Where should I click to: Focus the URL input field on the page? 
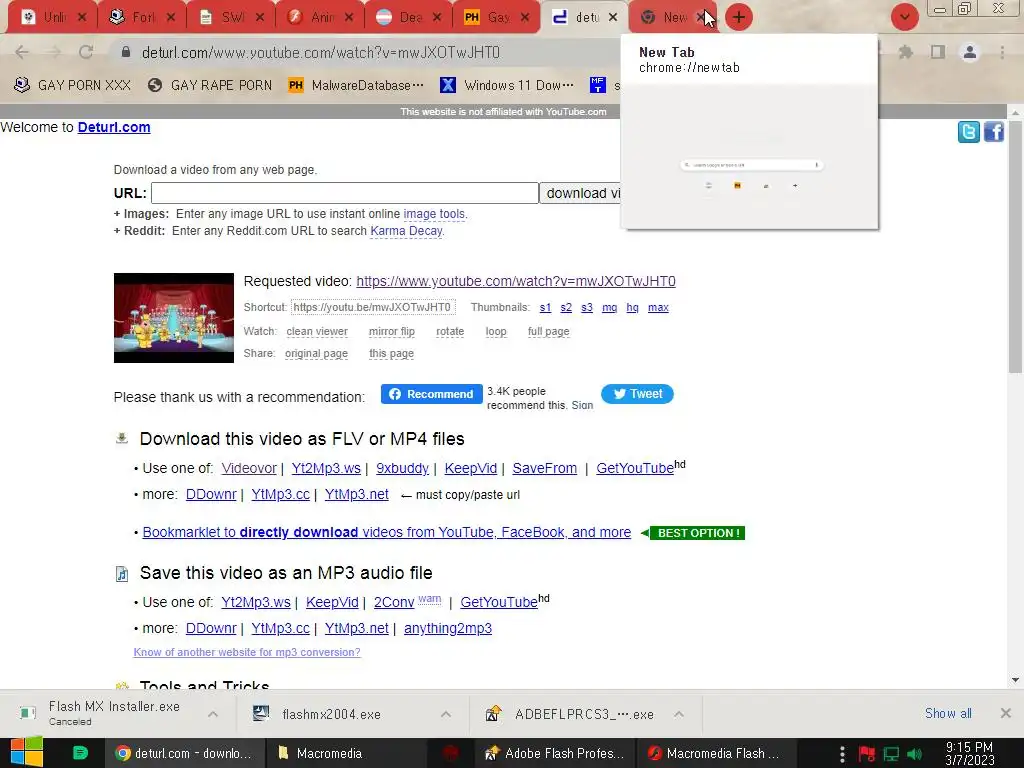(x=345, y=193)
